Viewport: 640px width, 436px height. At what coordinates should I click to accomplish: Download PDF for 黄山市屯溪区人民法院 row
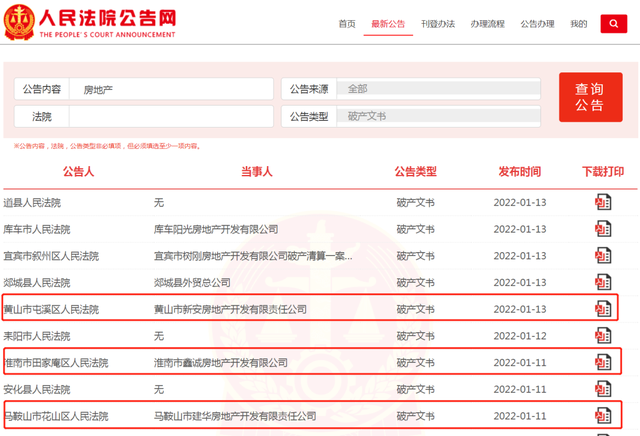(x=603, y=309)
